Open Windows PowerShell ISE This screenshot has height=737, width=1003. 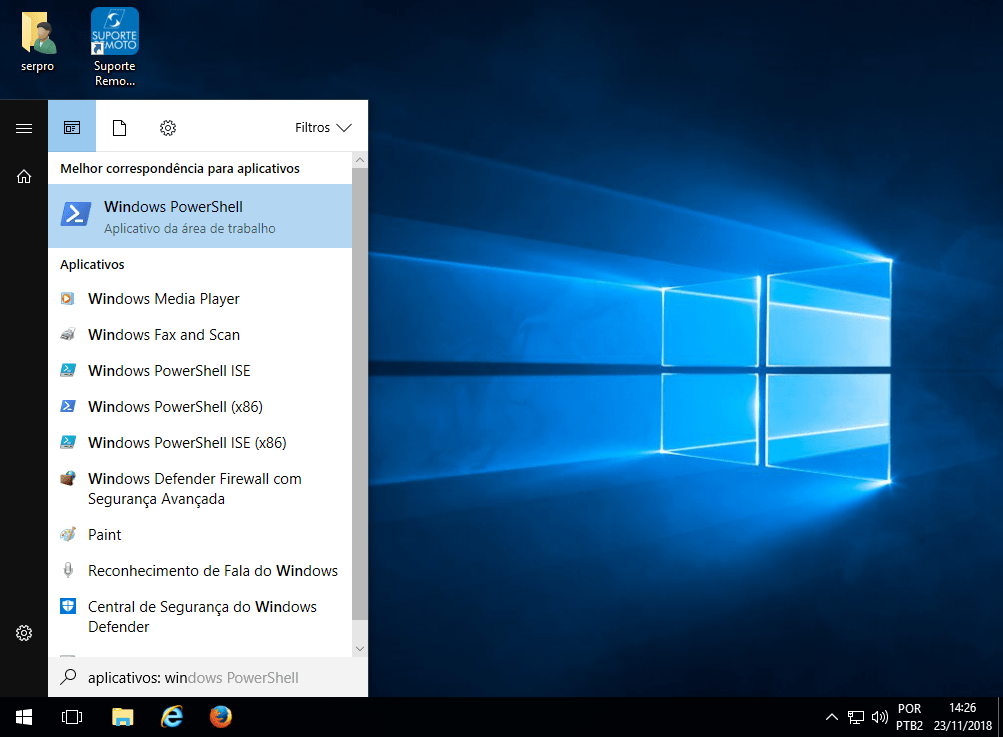(169, 371)
